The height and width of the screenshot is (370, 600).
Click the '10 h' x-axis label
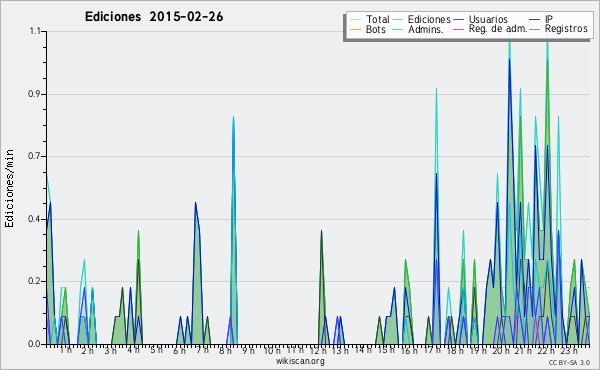coord(272,351)
